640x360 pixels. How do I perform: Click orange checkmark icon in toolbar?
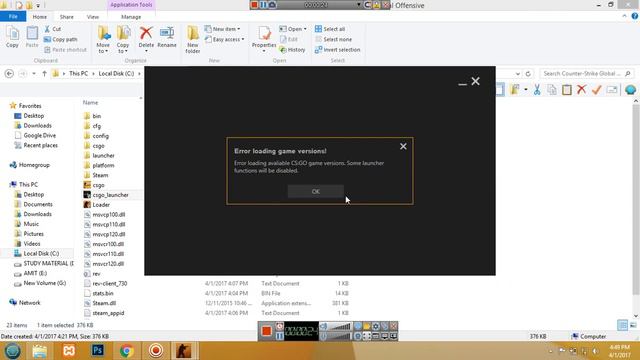pos(597,89)
